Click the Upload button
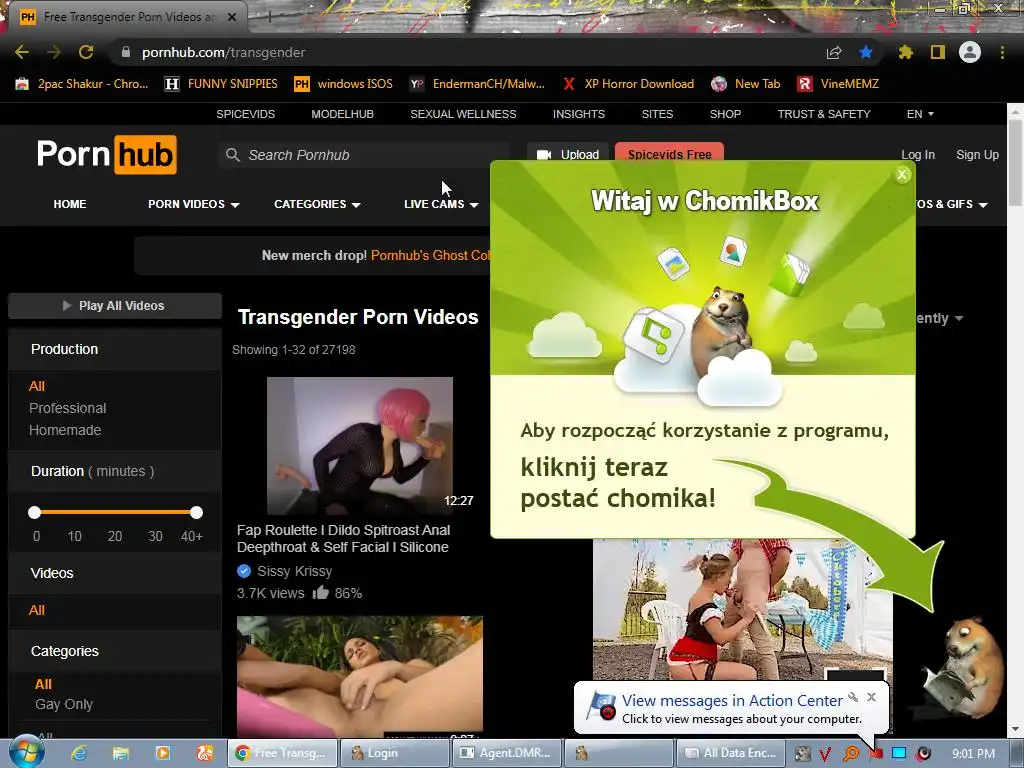Viewport: 1024px width, 768px height. click(x=568, y=153)
